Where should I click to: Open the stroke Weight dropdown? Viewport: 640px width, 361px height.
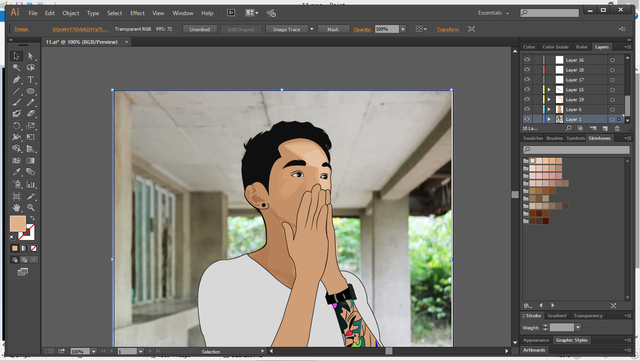click(578, 327)
